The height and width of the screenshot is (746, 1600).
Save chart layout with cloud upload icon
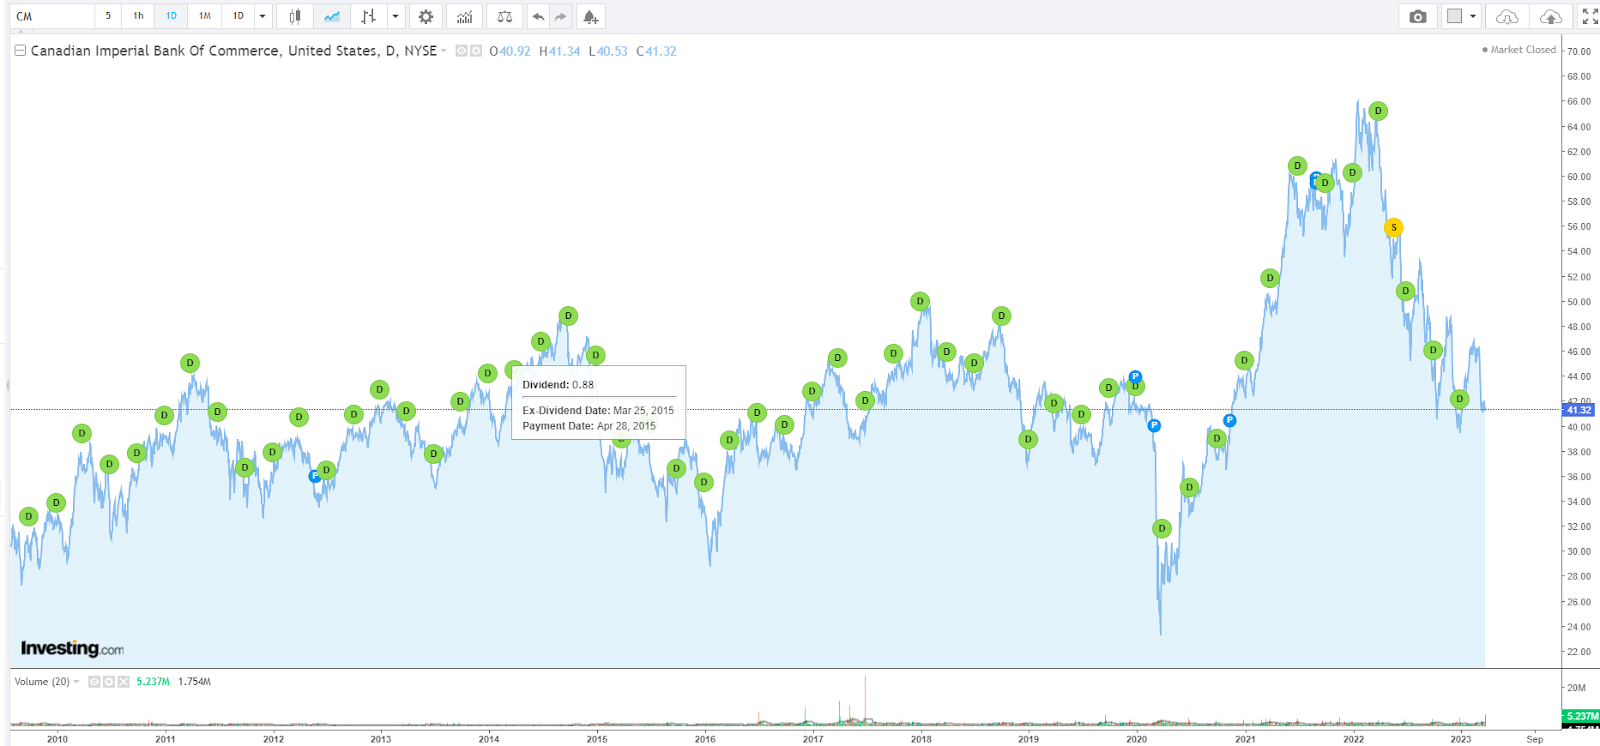[x=1550, y=16]
